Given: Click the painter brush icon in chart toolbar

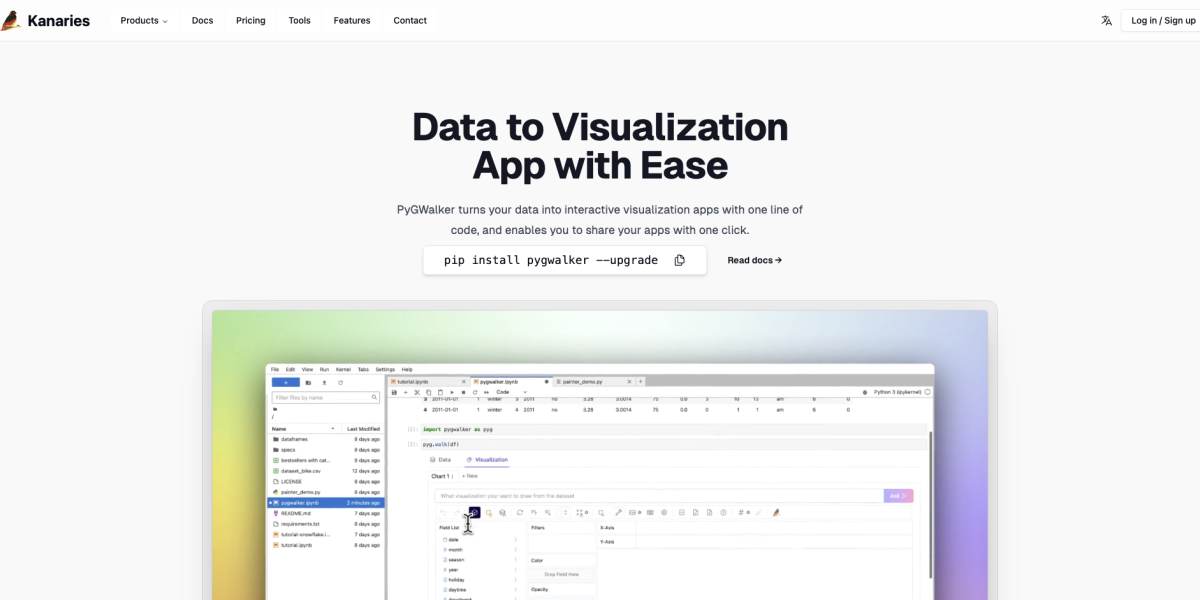Looking at the screenshot, I should click(x=776, y=513).
